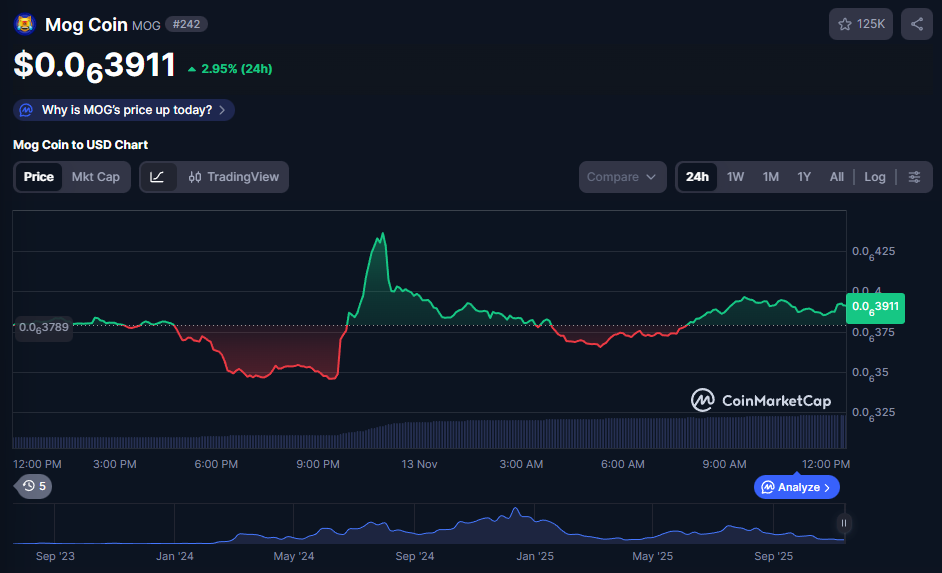The height and width of the screenshot is (573, 942).
Task: Select the 1W time range
Action: [735, 177]
